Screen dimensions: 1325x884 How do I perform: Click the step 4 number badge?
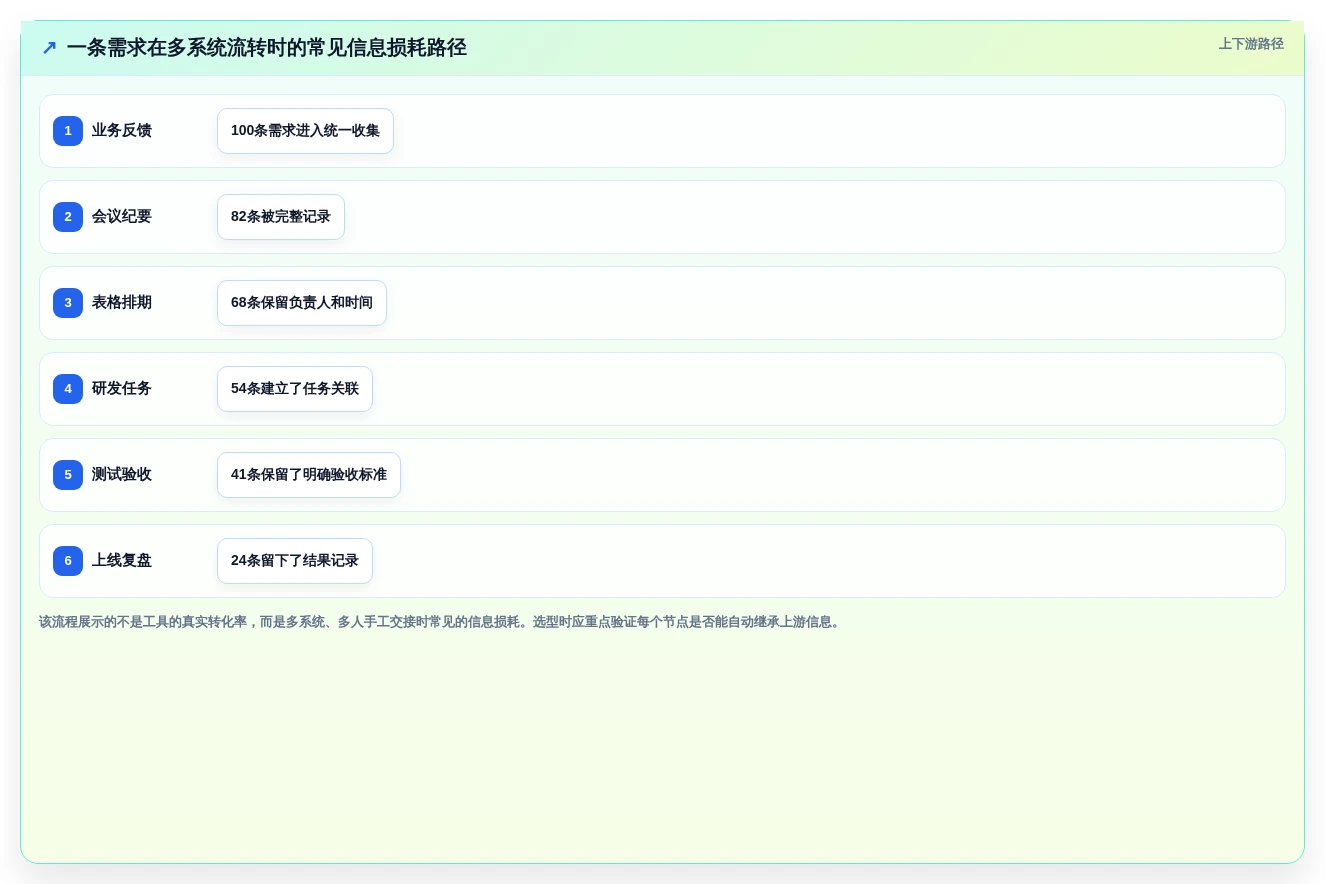(x=68, y=389)
